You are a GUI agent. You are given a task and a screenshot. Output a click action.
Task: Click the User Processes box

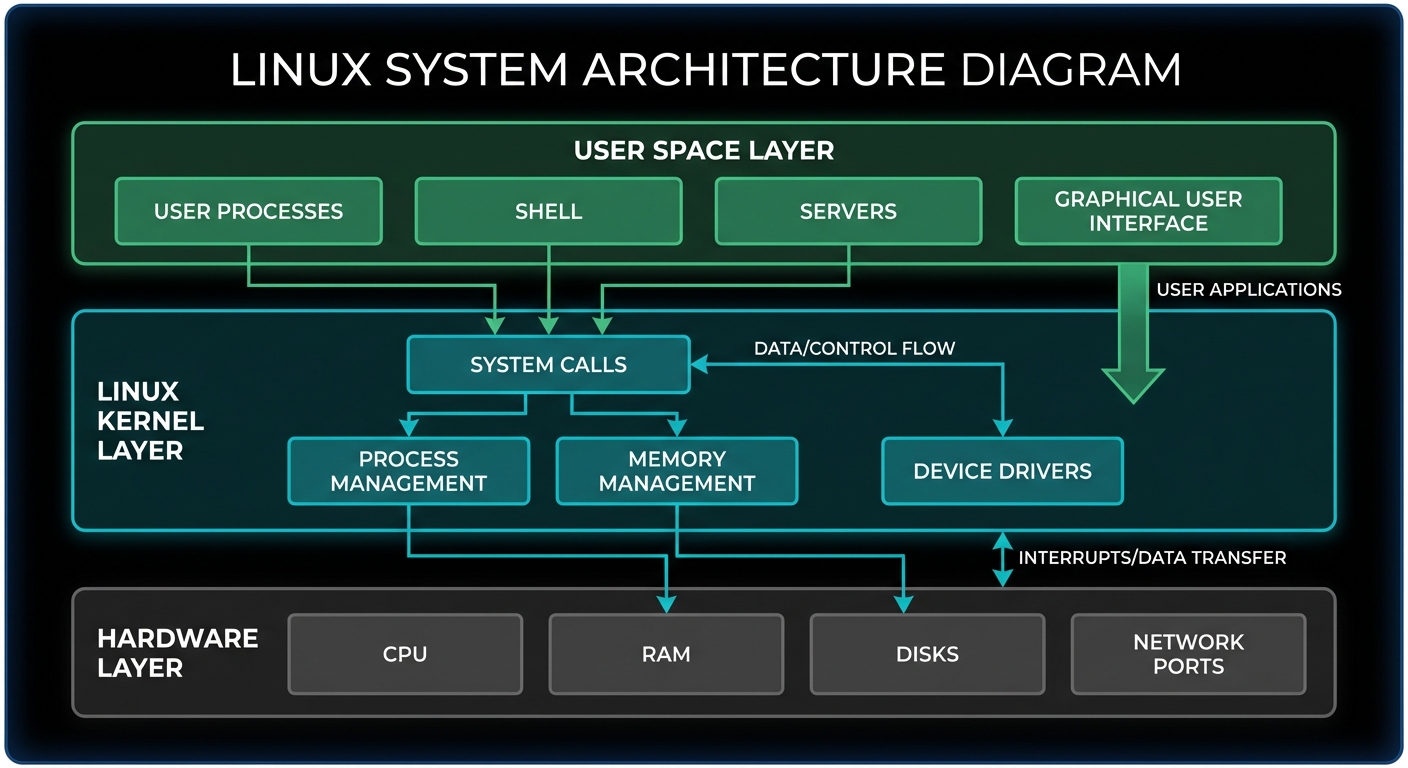point(248,211)
